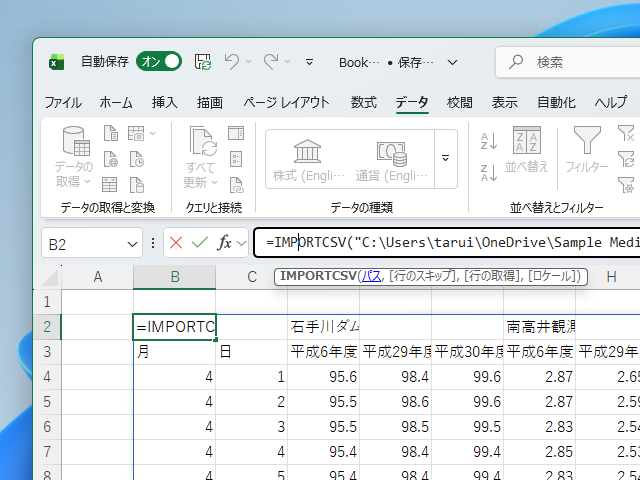Viewport: 640px width, 480px height.
Task: Click the Reapply filter icon
Action: pos(626,159)
